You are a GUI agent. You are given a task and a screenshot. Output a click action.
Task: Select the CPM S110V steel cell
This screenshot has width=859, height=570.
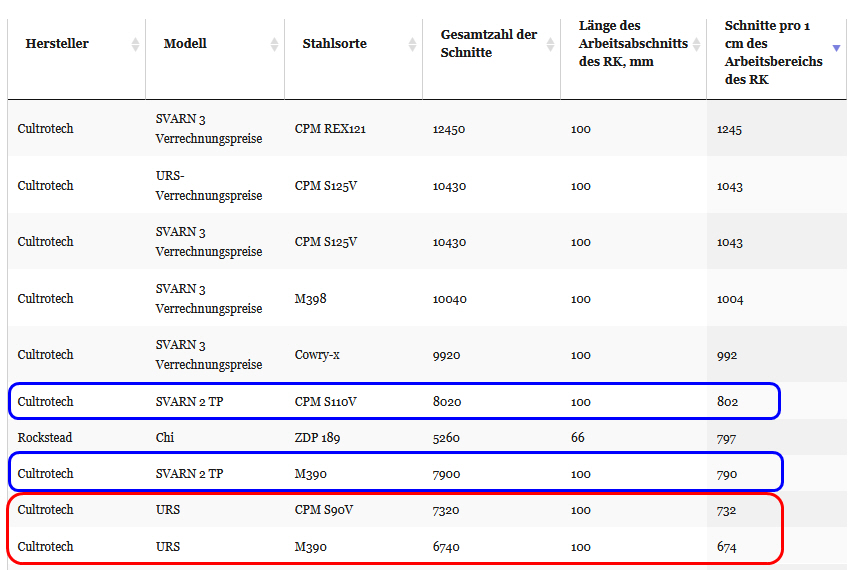pos(325,402)
